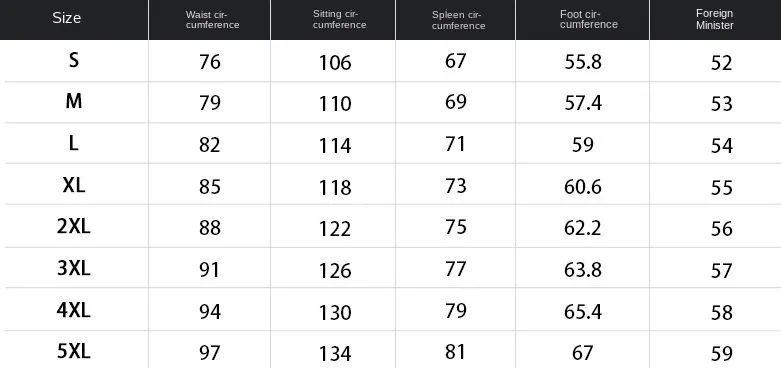Select sitting circumference value 134
The width and height of the screenshot is (781, 368).
click(x=335, y=354)
